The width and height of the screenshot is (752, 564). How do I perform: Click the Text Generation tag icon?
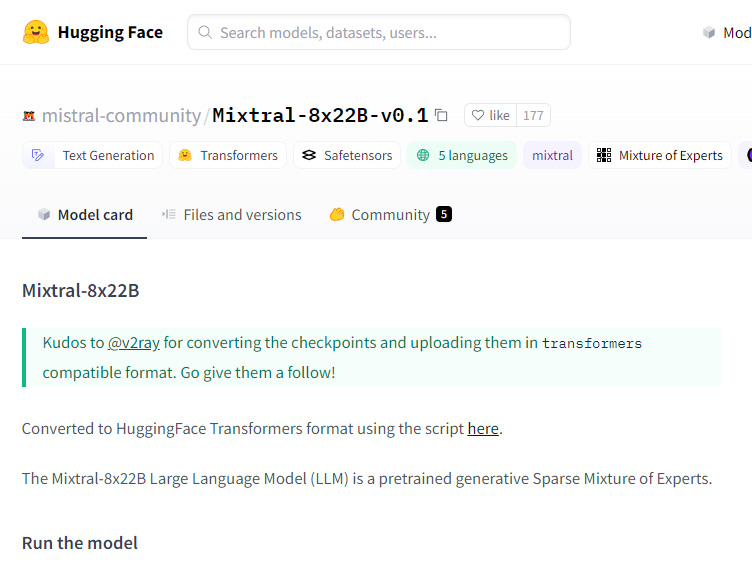point(38,155)
